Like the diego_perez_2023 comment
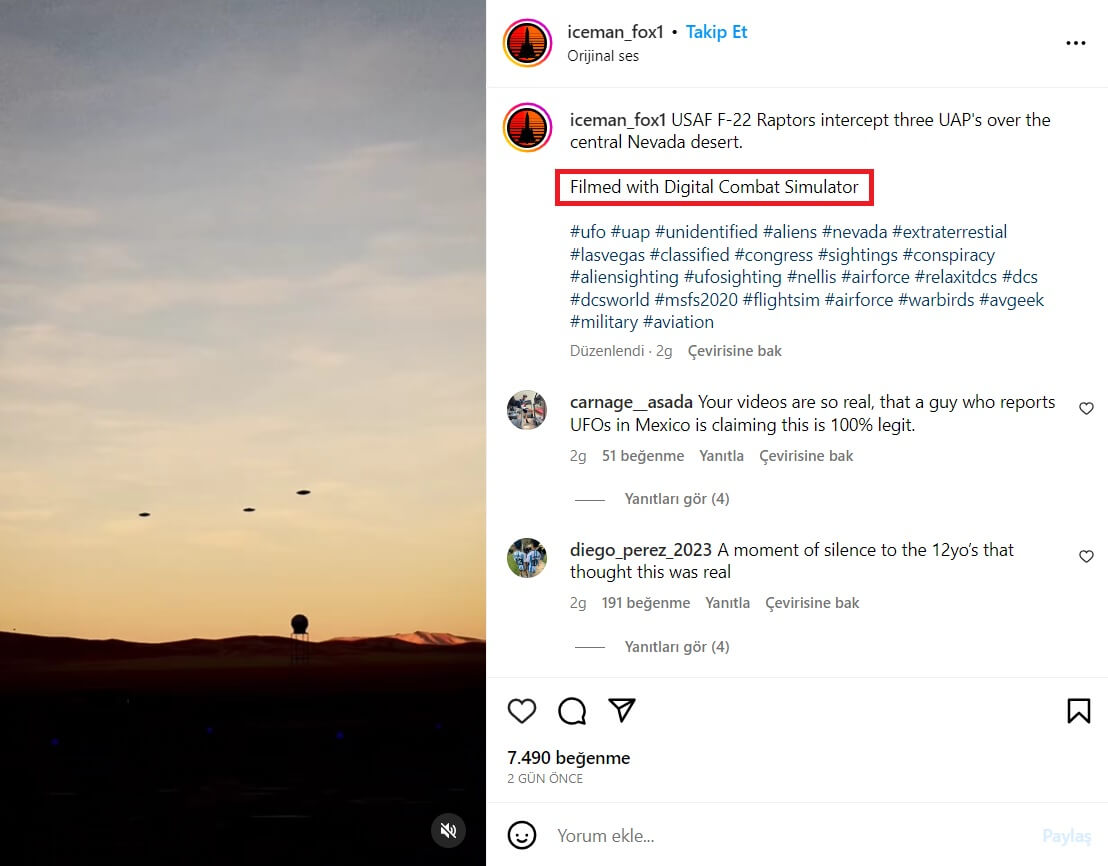This screenshot has height=866, width=1108. tap(1086, 556)
